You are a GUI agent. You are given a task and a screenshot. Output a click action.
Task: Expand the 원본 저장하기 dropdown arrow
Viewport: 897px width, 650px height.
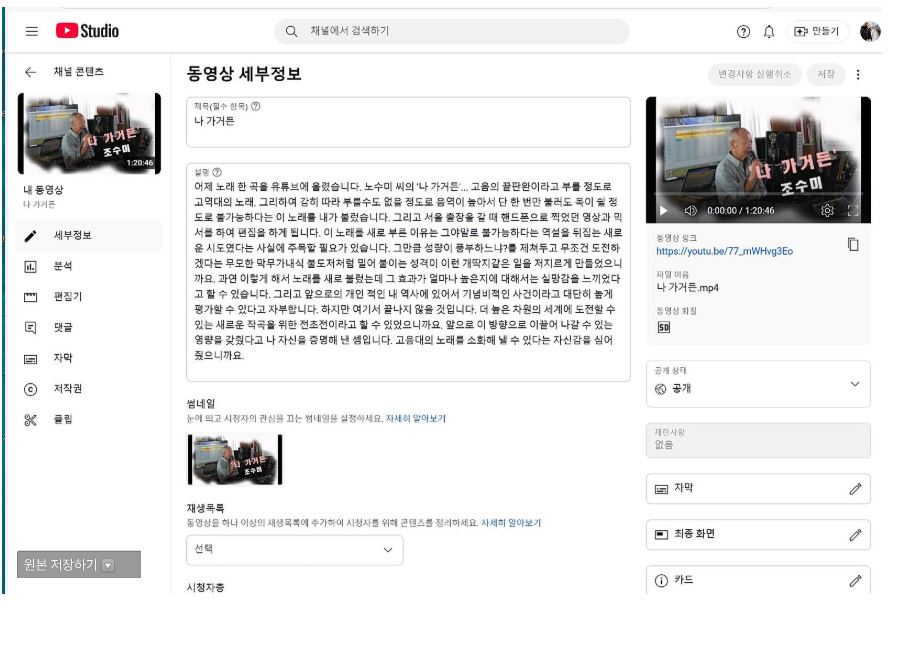tap(108, 565)
